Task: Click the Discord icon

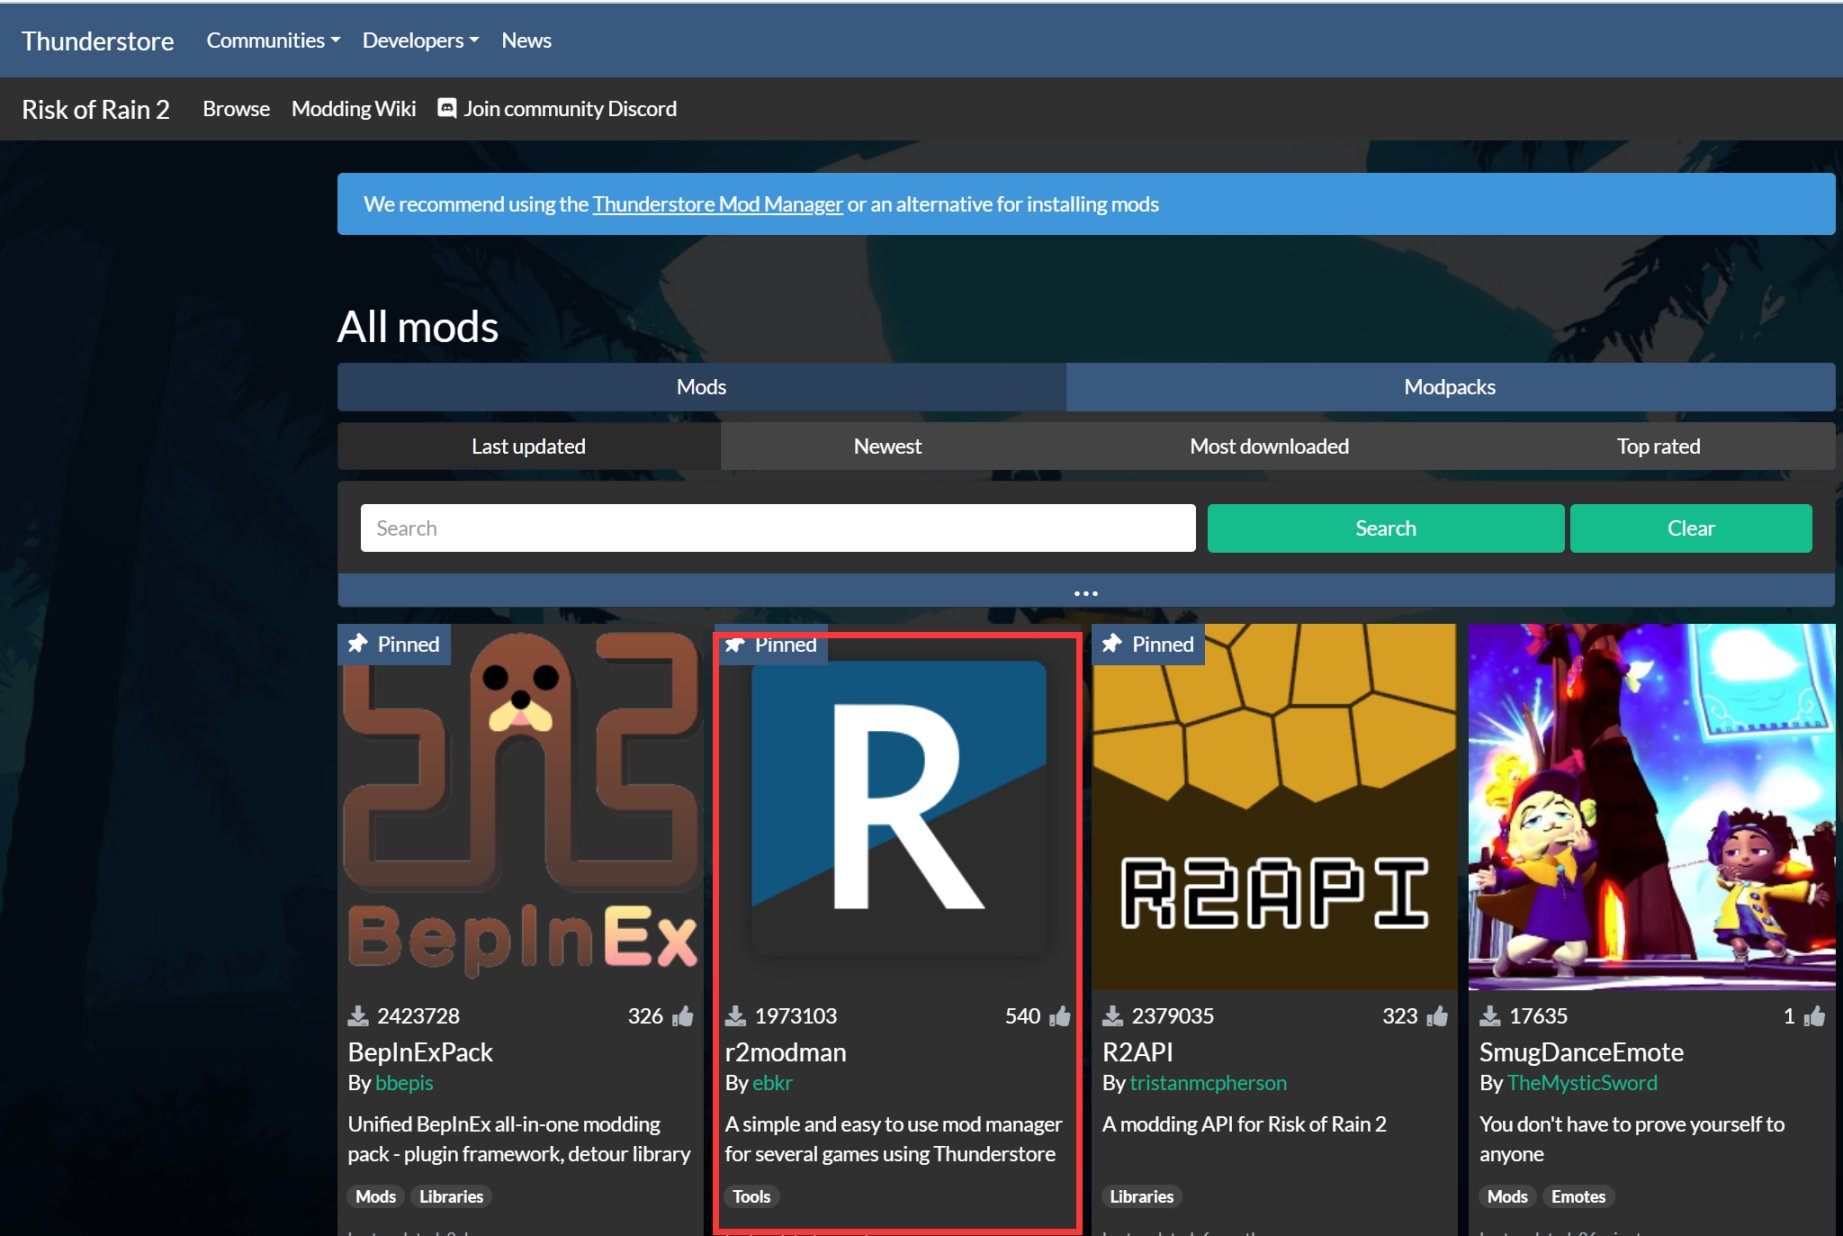Action: (x=447, y=108)
